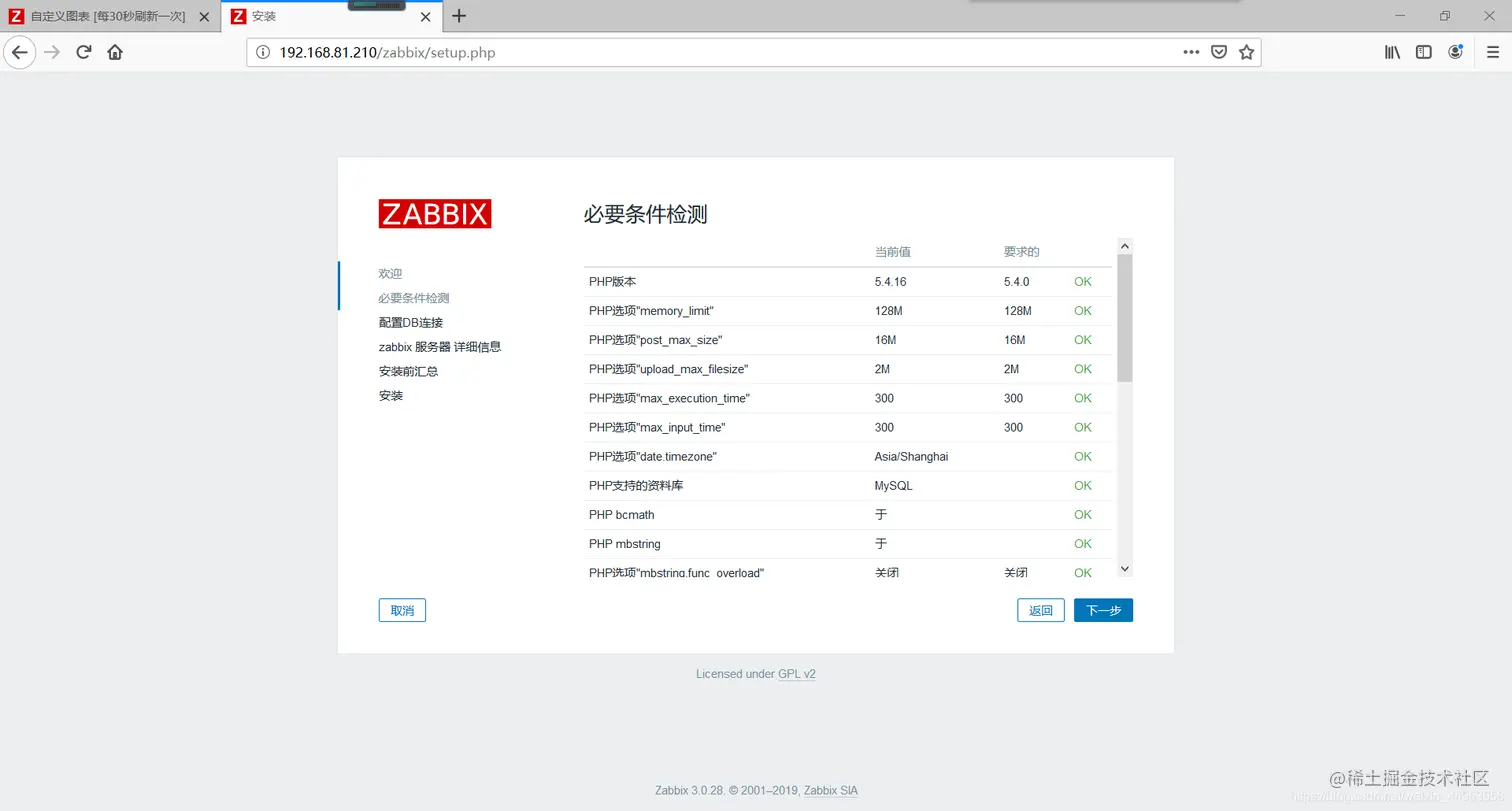Select 安装前汇总 step in sidebar
The image size is (1512, 811).
coord(408,371)
